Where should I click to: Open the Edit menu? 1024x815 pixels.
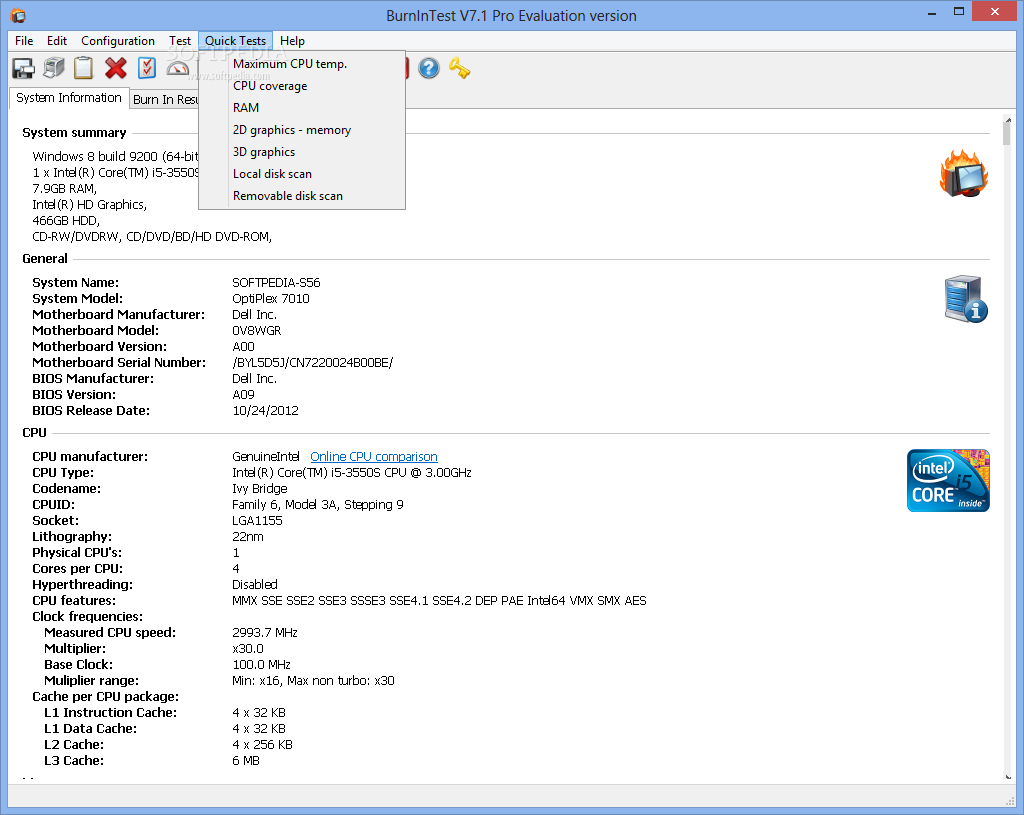pyautogui.click(x=57, y=40)
